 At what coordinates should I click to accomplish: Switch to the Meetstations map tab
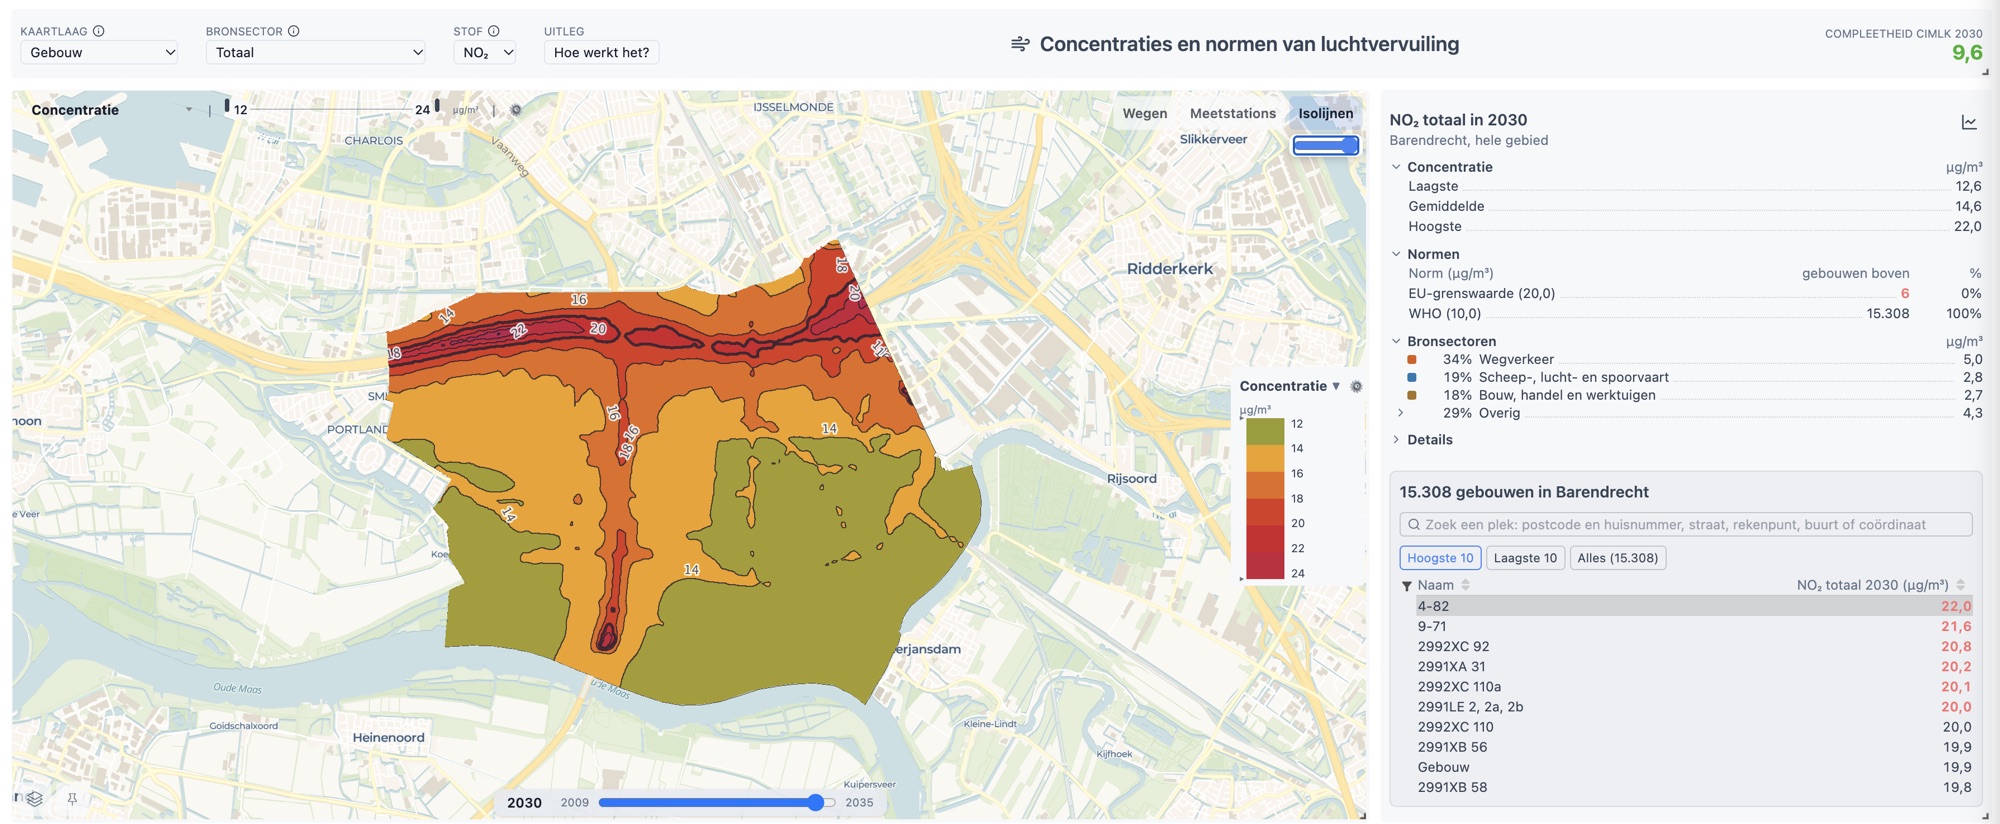[1233, 113]
